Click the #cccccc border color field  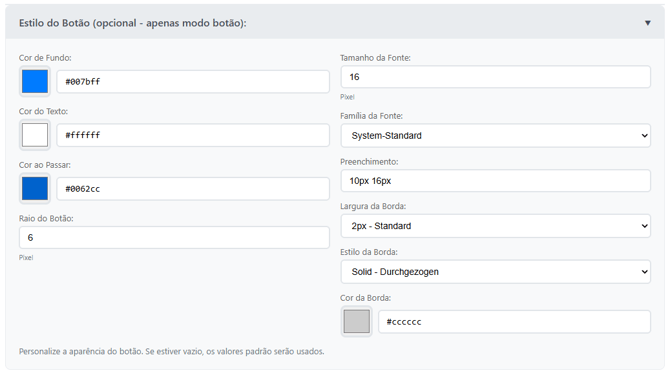coord(514,322)
